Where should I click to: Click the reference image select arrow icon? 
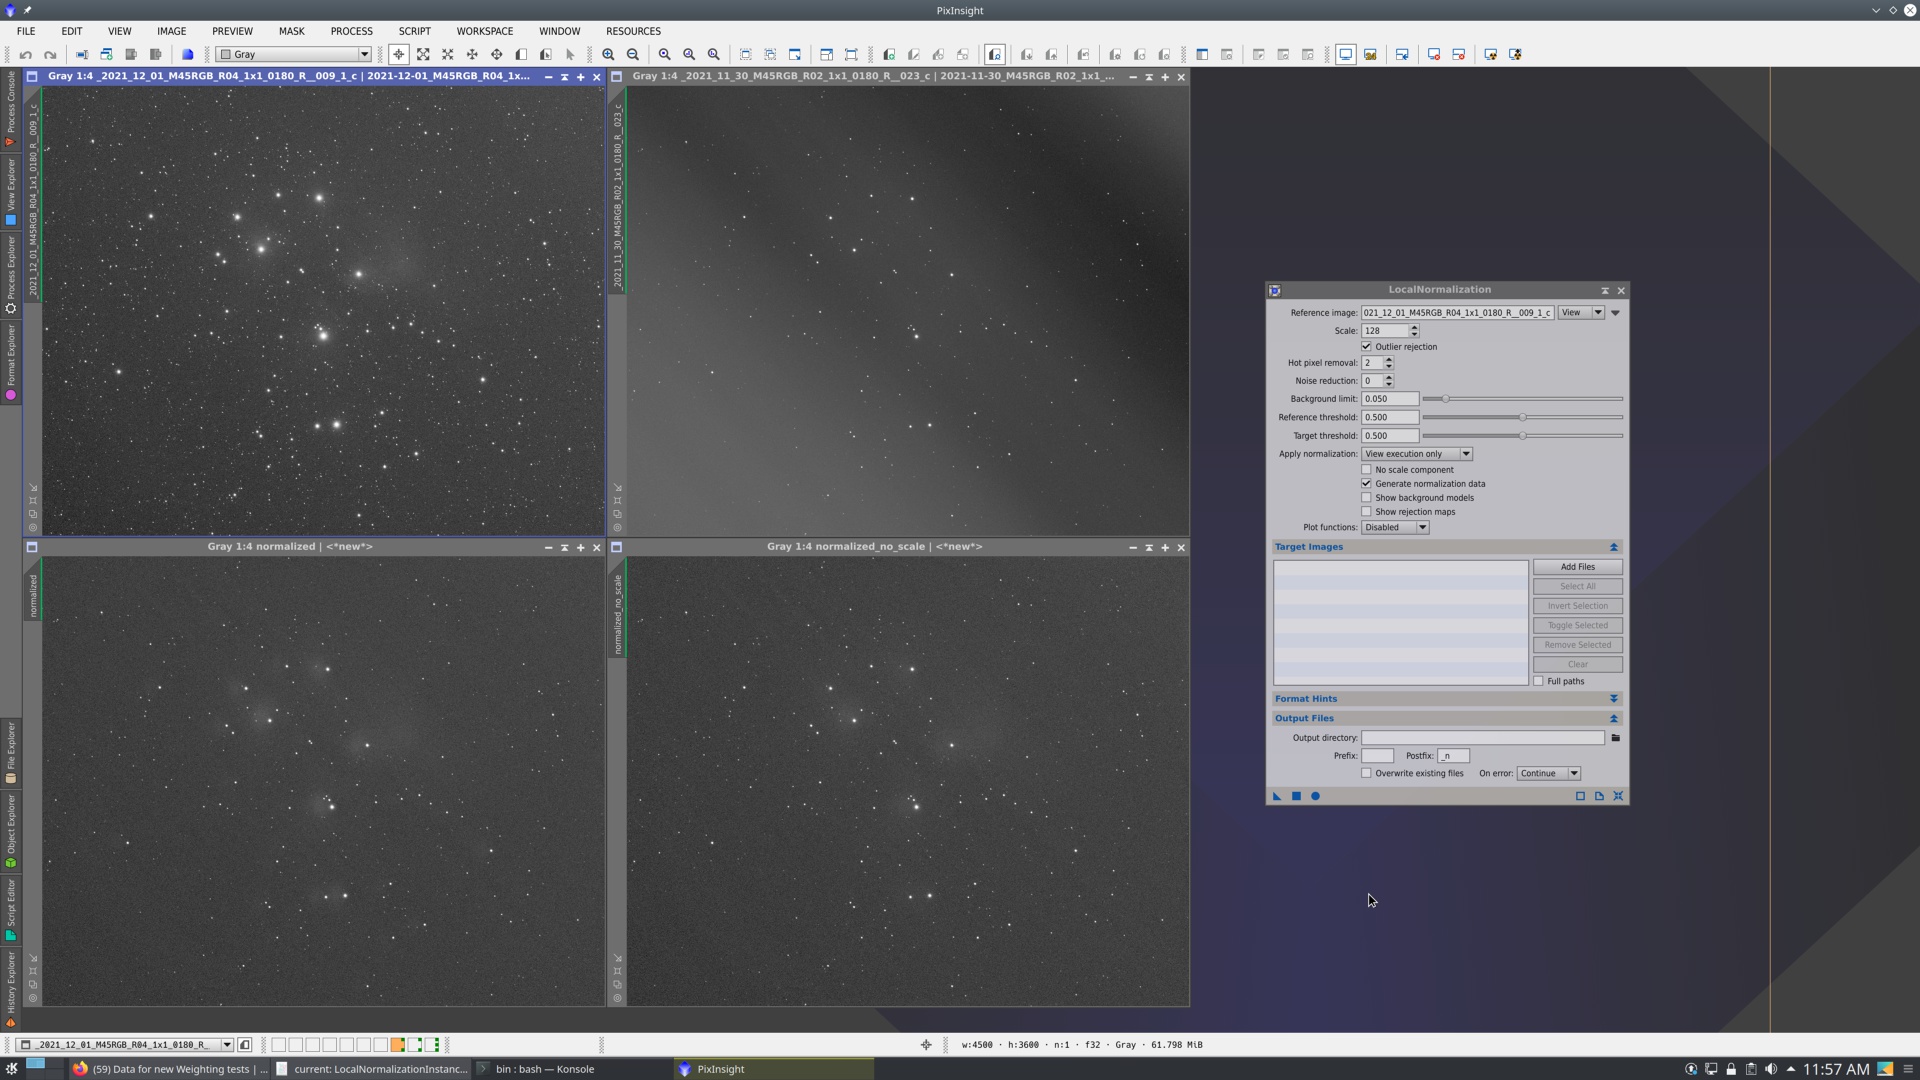(1615, 313)
